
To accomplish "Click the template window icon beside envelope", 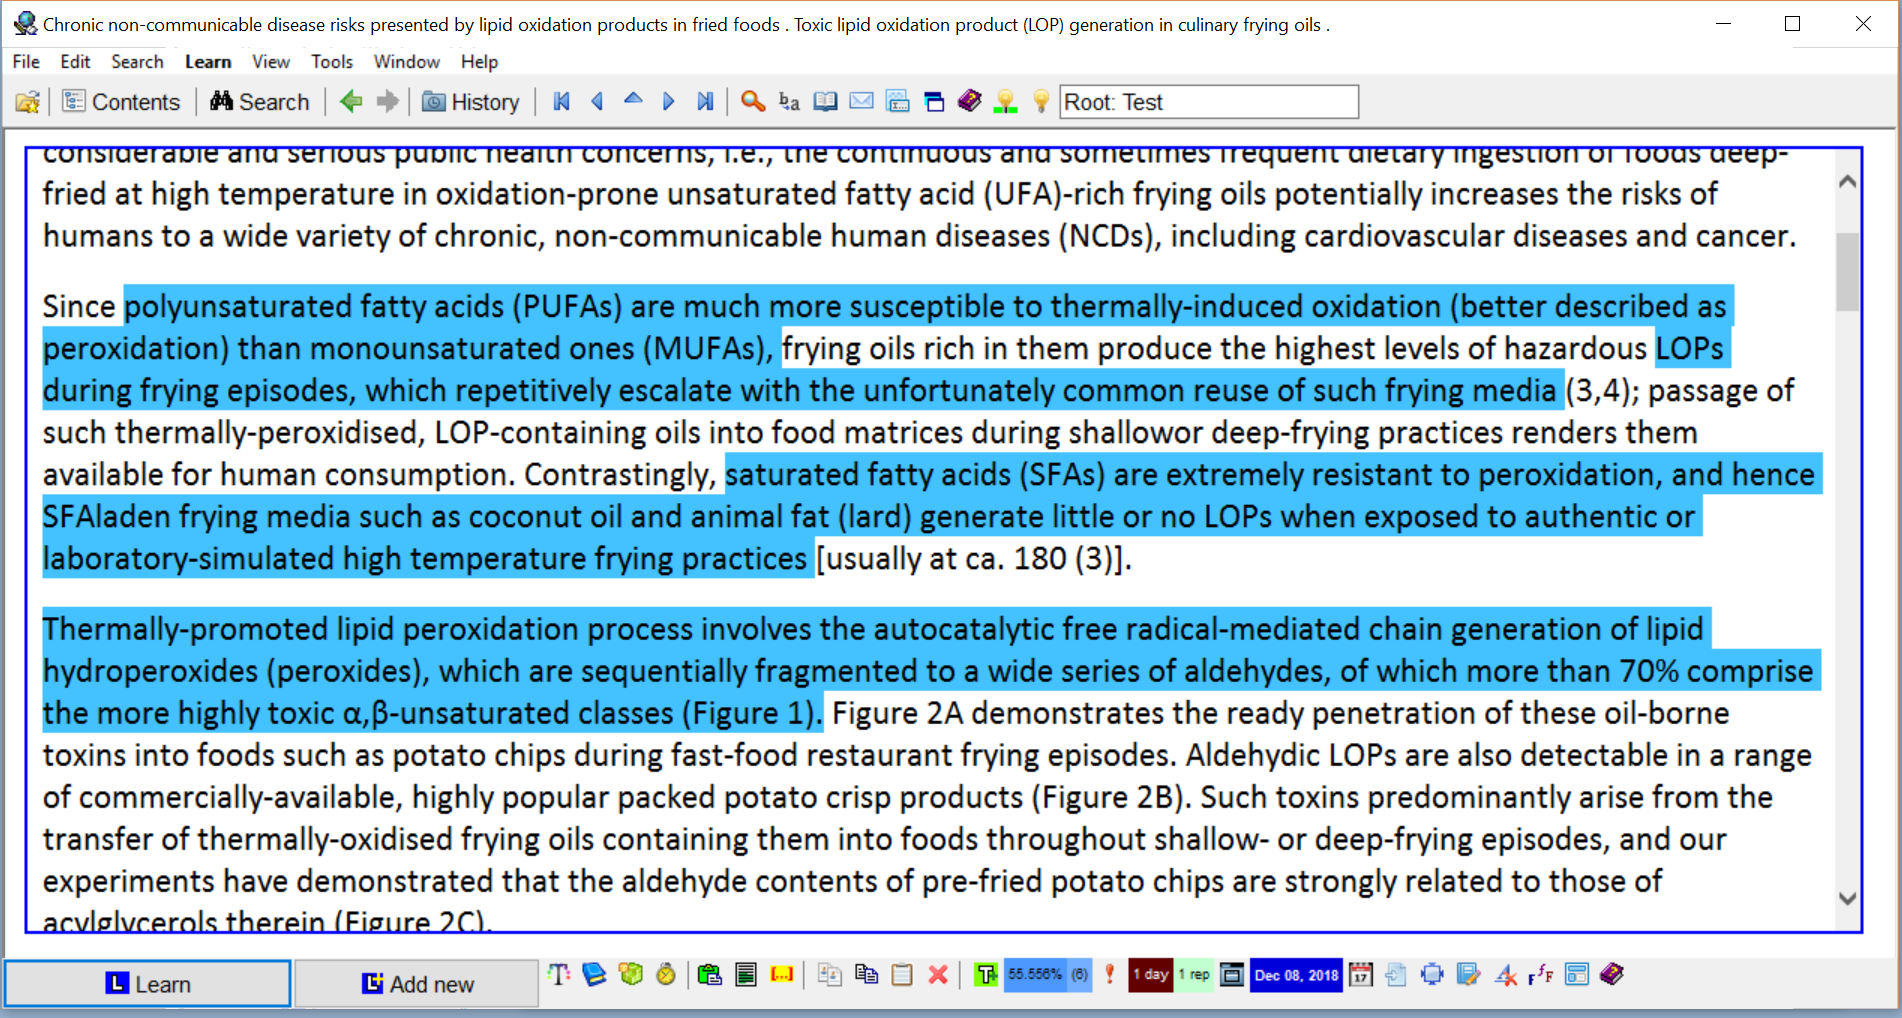I will point(897,101).
